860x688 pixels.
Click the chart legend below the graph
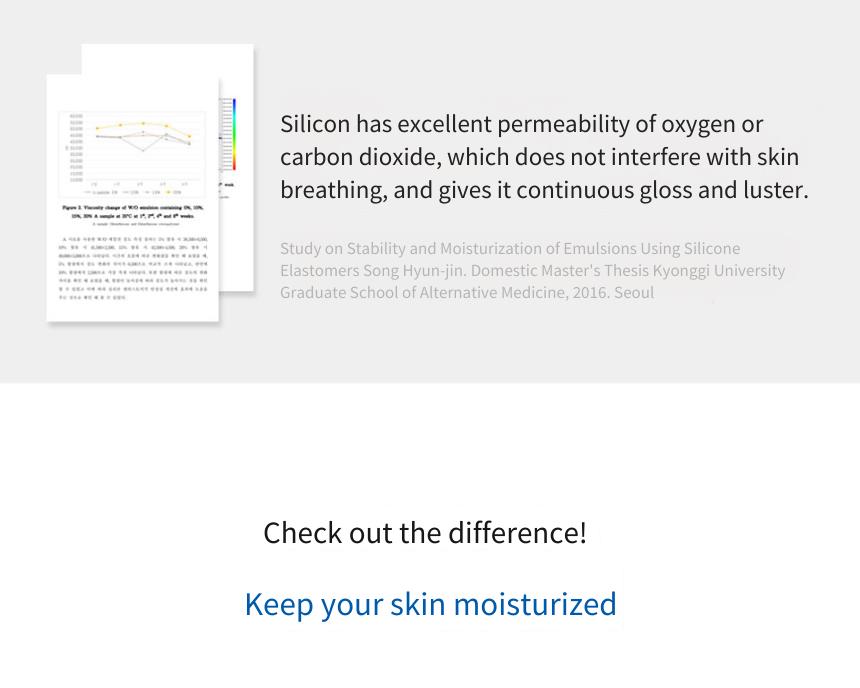132,193
